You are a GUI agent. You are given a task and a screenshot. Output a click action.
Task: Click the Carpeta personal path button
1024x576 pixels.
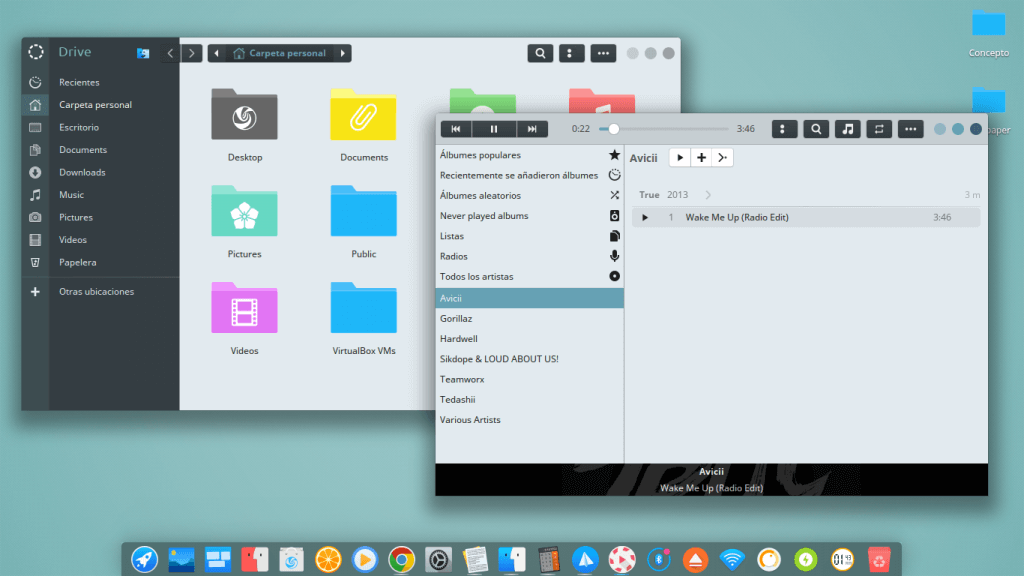pyautogui.click(x=280, y=54)
